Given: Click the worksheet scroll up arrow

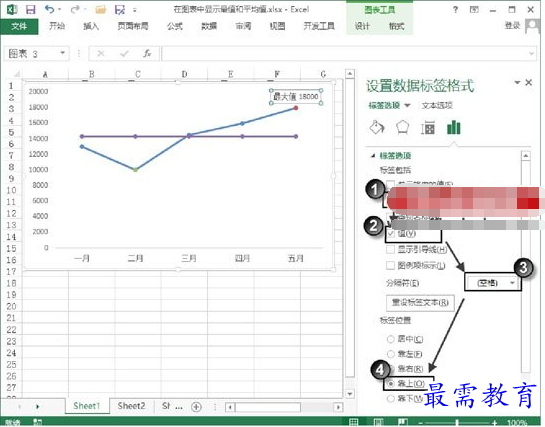Looking at the screenshot, I should point(350,73).
